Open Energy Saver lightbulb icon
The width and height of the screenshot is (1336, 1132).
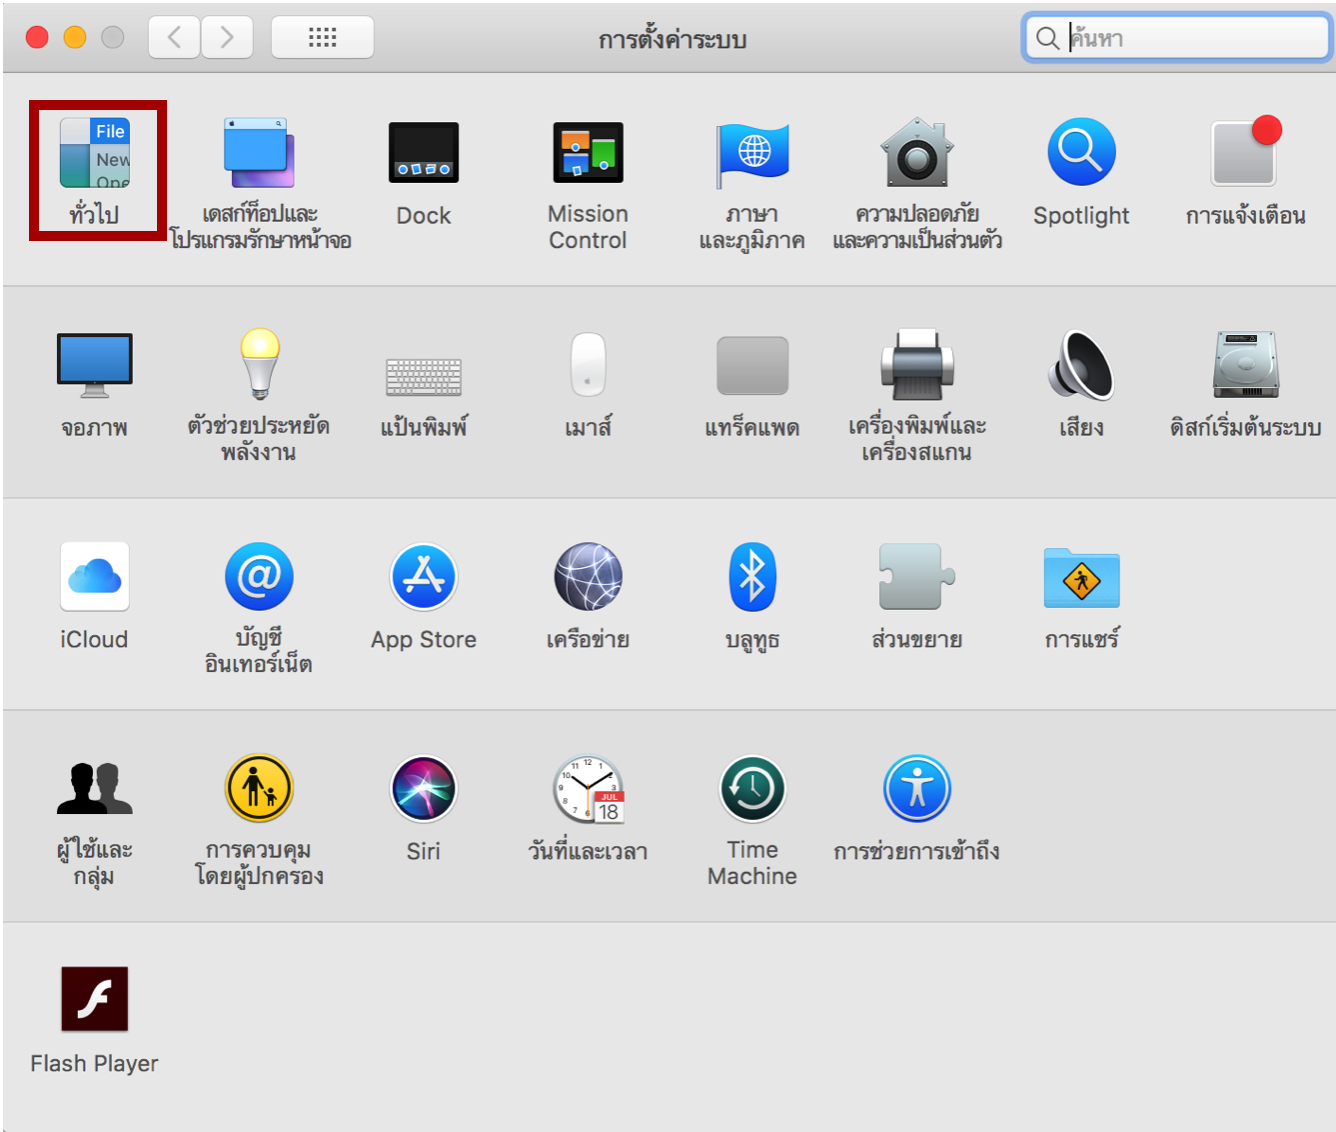coord(259,364)
